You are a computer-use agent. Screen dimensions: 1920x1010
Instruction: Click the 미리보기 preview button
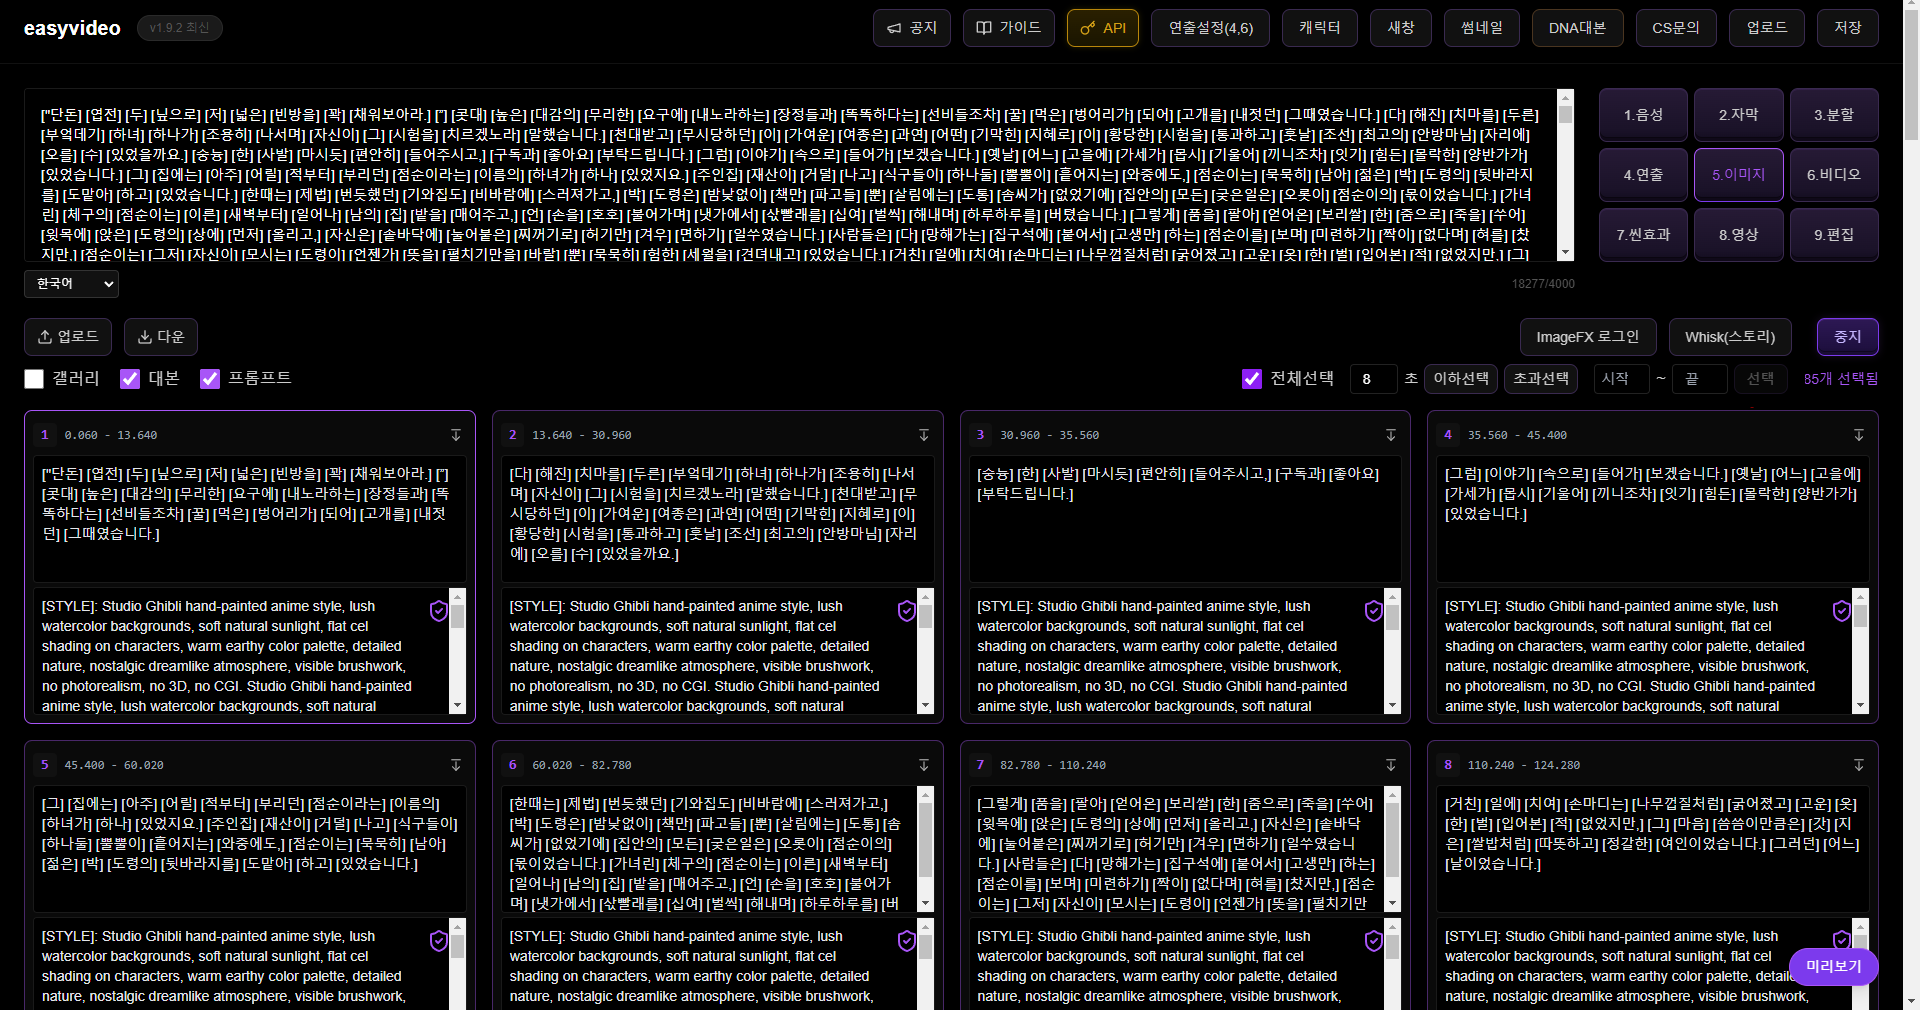1833,966
